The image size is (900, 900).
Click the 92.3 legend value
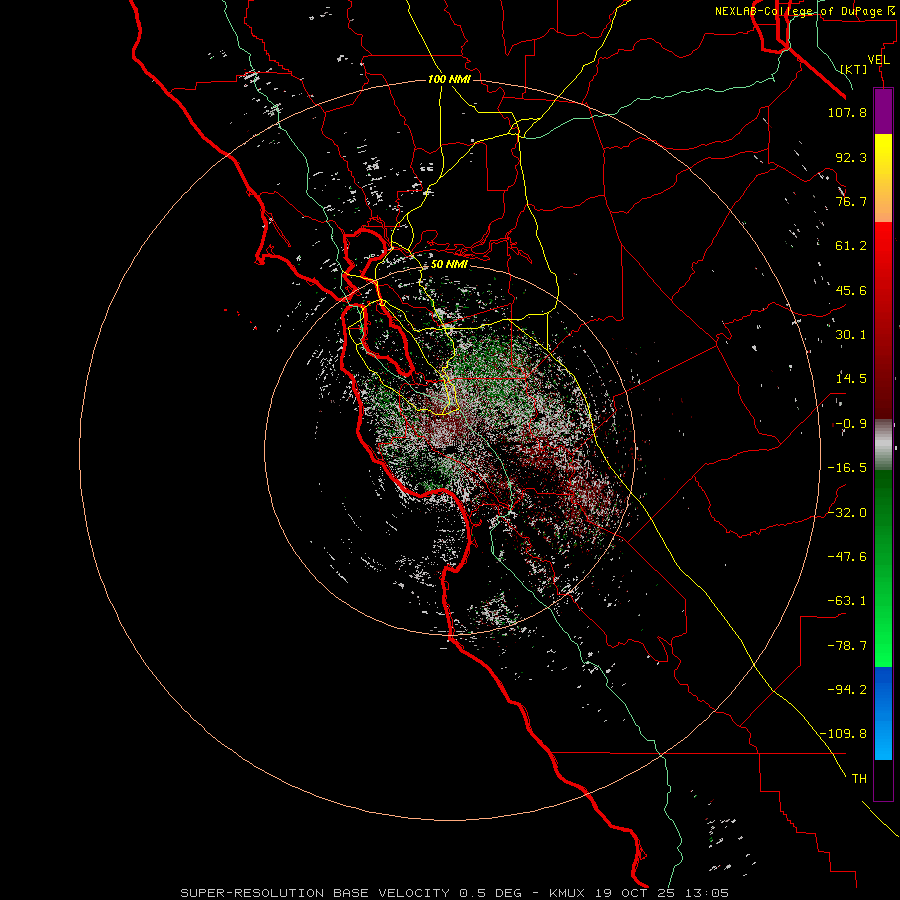pyautogui.click(x=851, y=157)
